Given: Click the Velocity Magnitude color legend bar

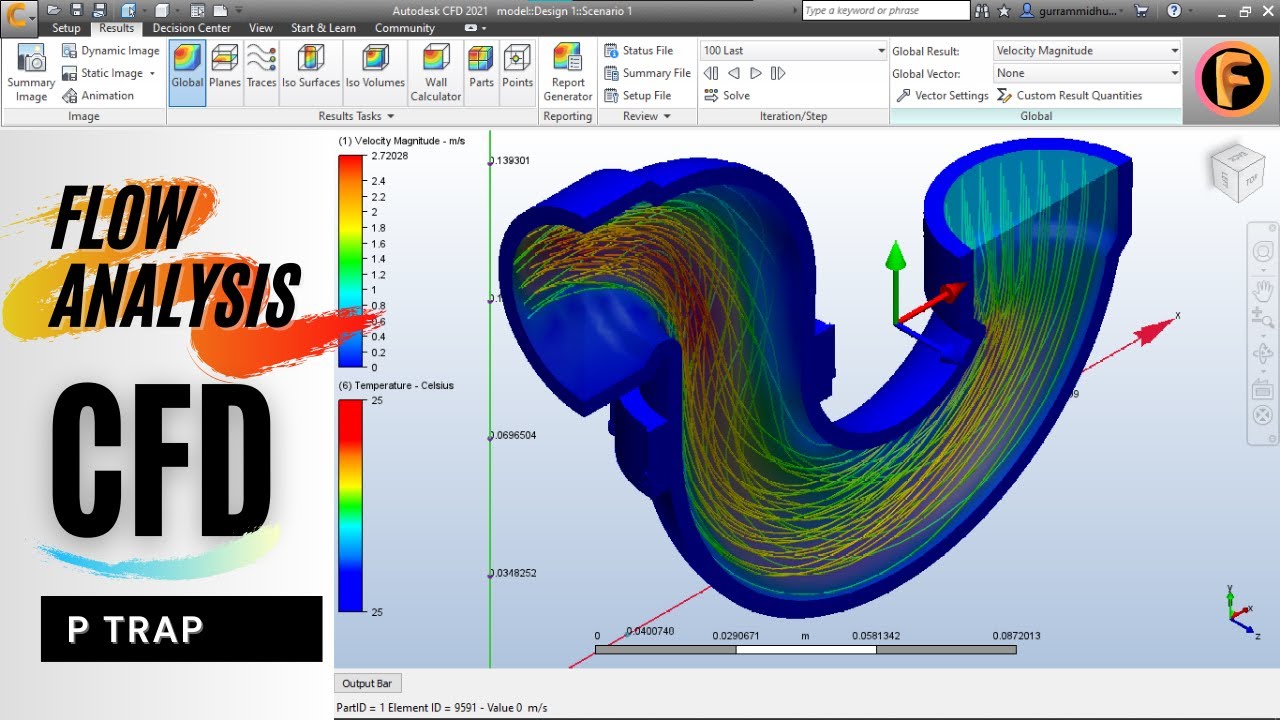Looking at the screenshot, I should (352, 261).
